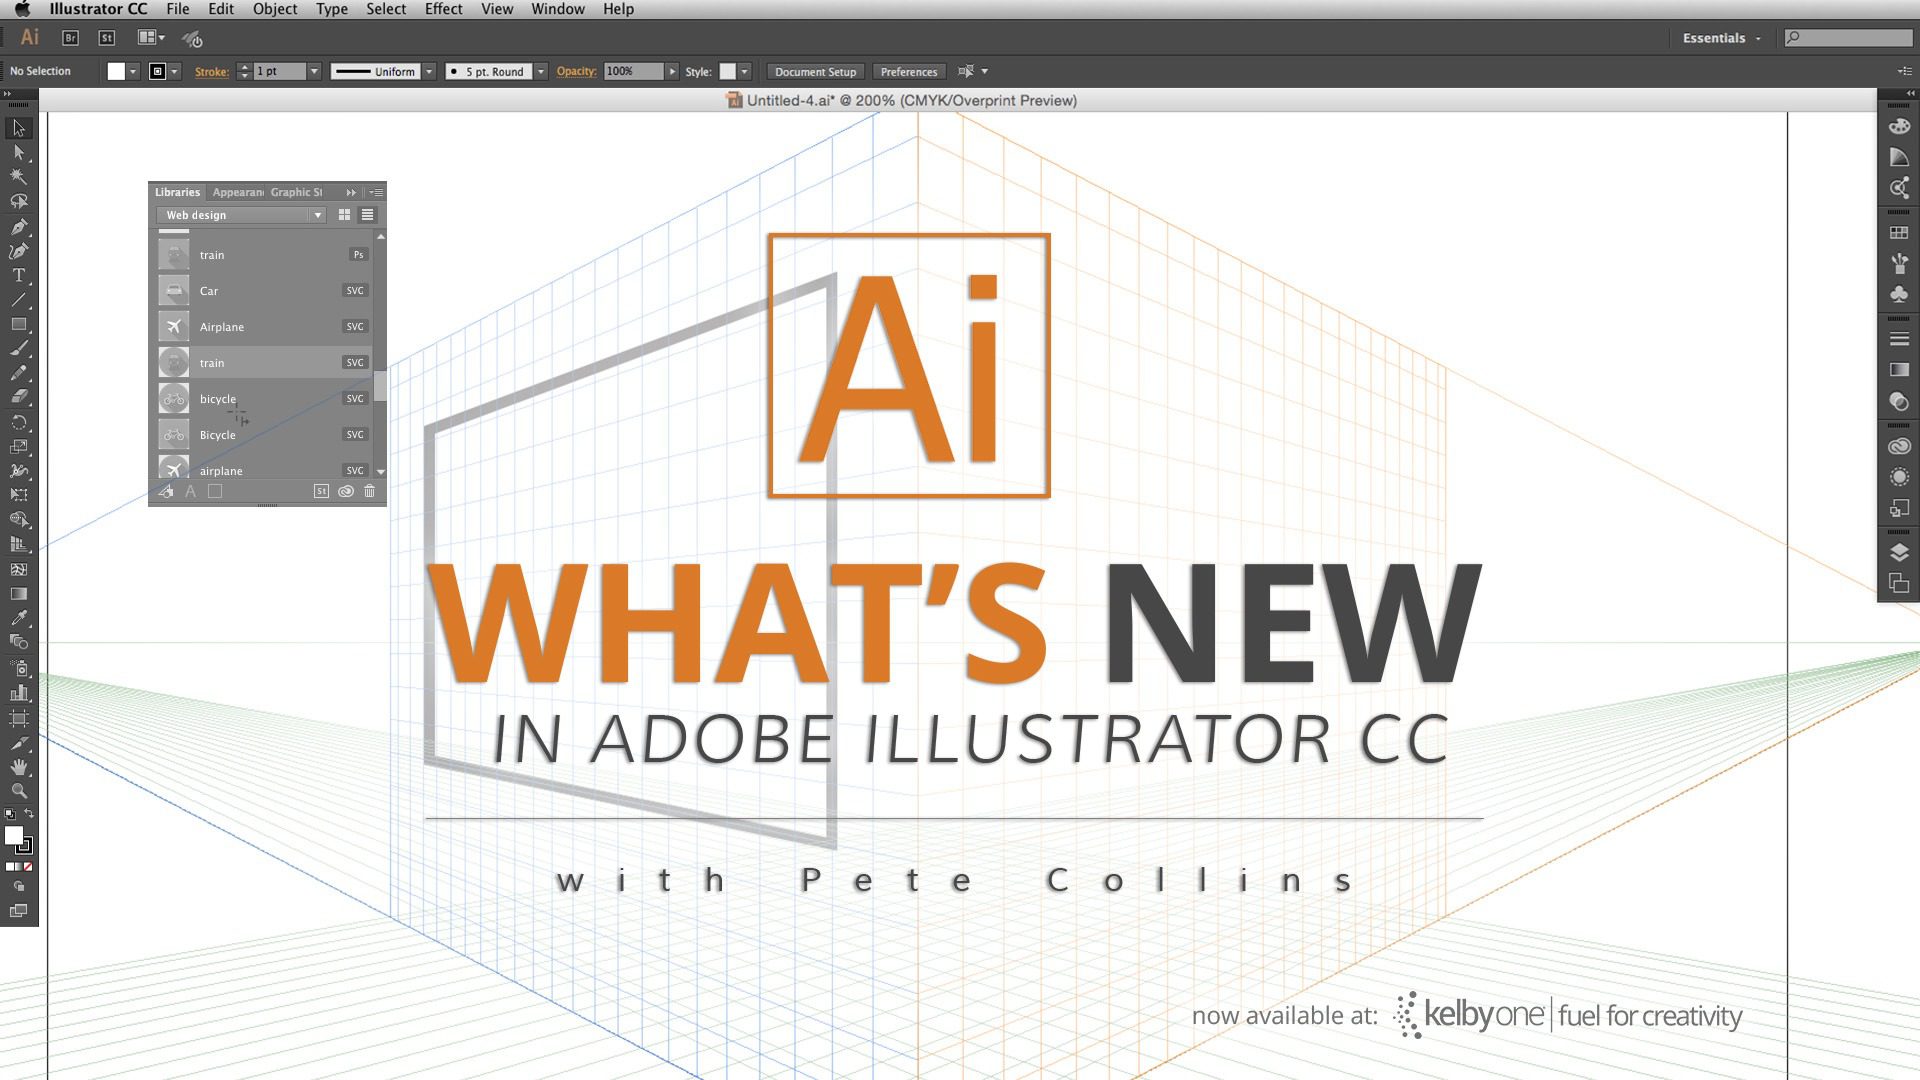Pick the Magic Wand tool

[x=18, y=177]
